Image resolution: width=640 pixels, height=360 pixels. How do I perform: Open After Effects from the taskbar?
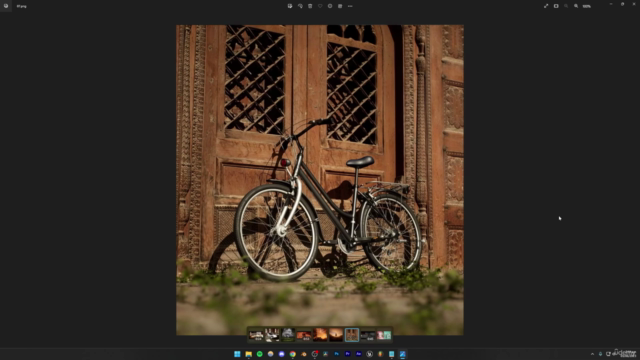(359, 354)
